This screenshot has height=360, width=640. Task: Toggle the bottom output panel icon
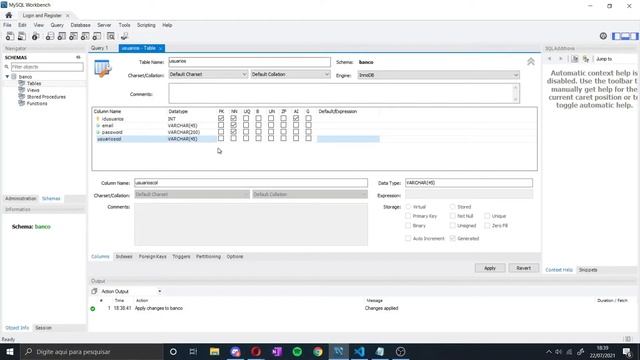pyautogui.click(x=625, y=36)
